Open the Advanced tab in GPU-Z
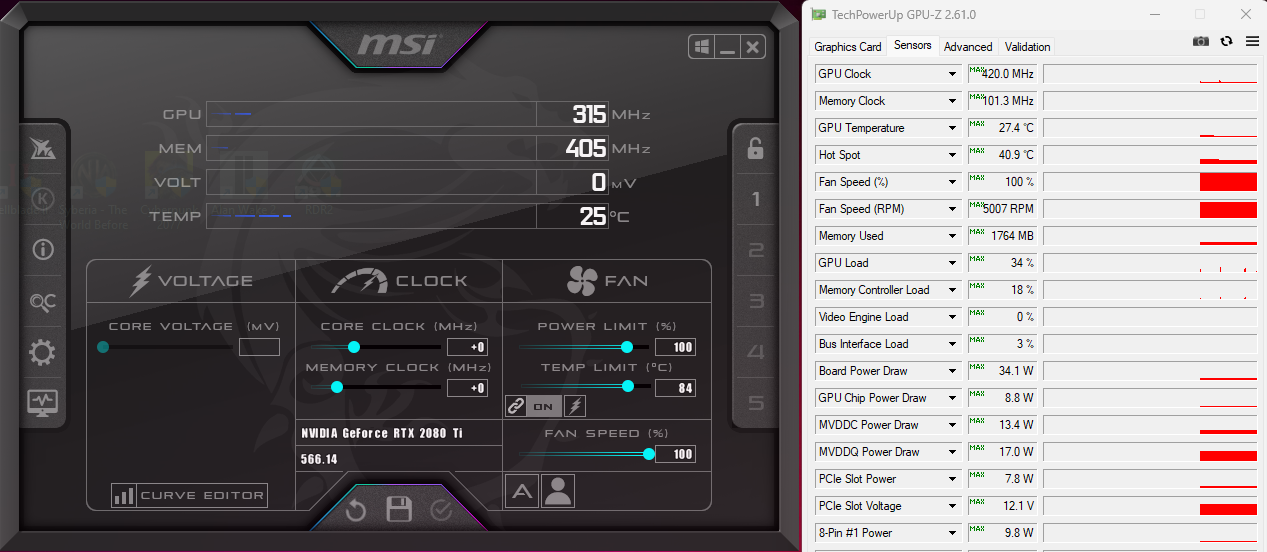Viewport: 1267px width, 552px height. pos(968,47)
